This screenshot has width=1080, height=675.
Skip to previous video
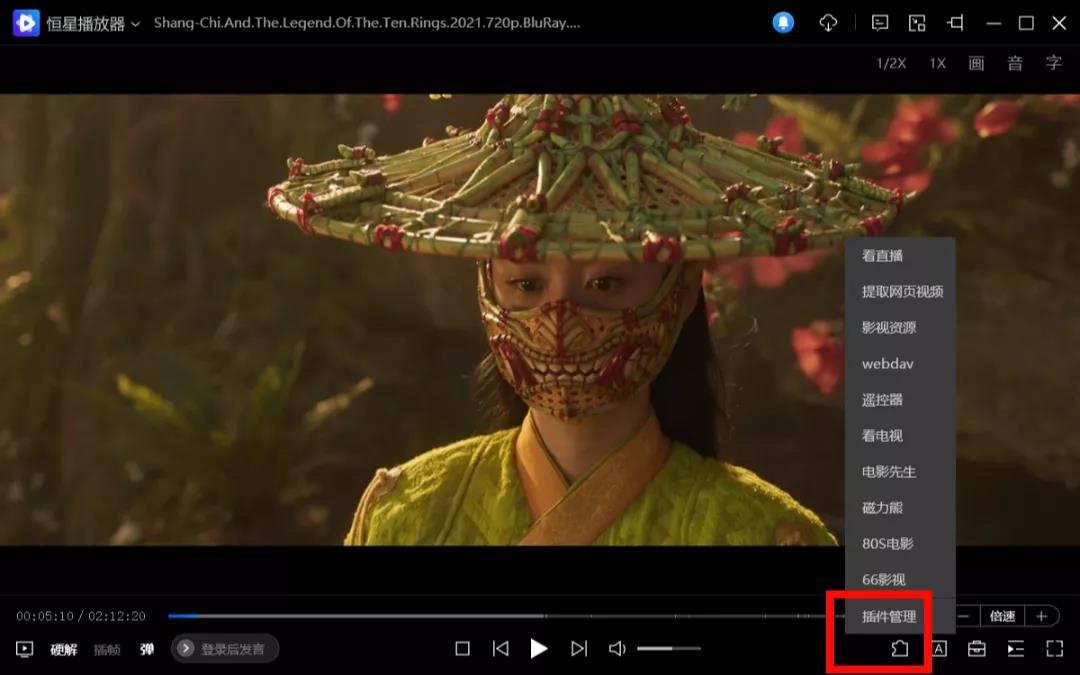click(501, 649)
